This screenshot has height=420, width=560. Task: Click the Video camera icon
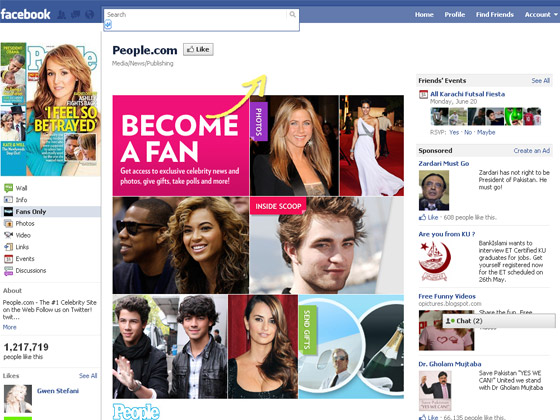(x=8, y=235)
